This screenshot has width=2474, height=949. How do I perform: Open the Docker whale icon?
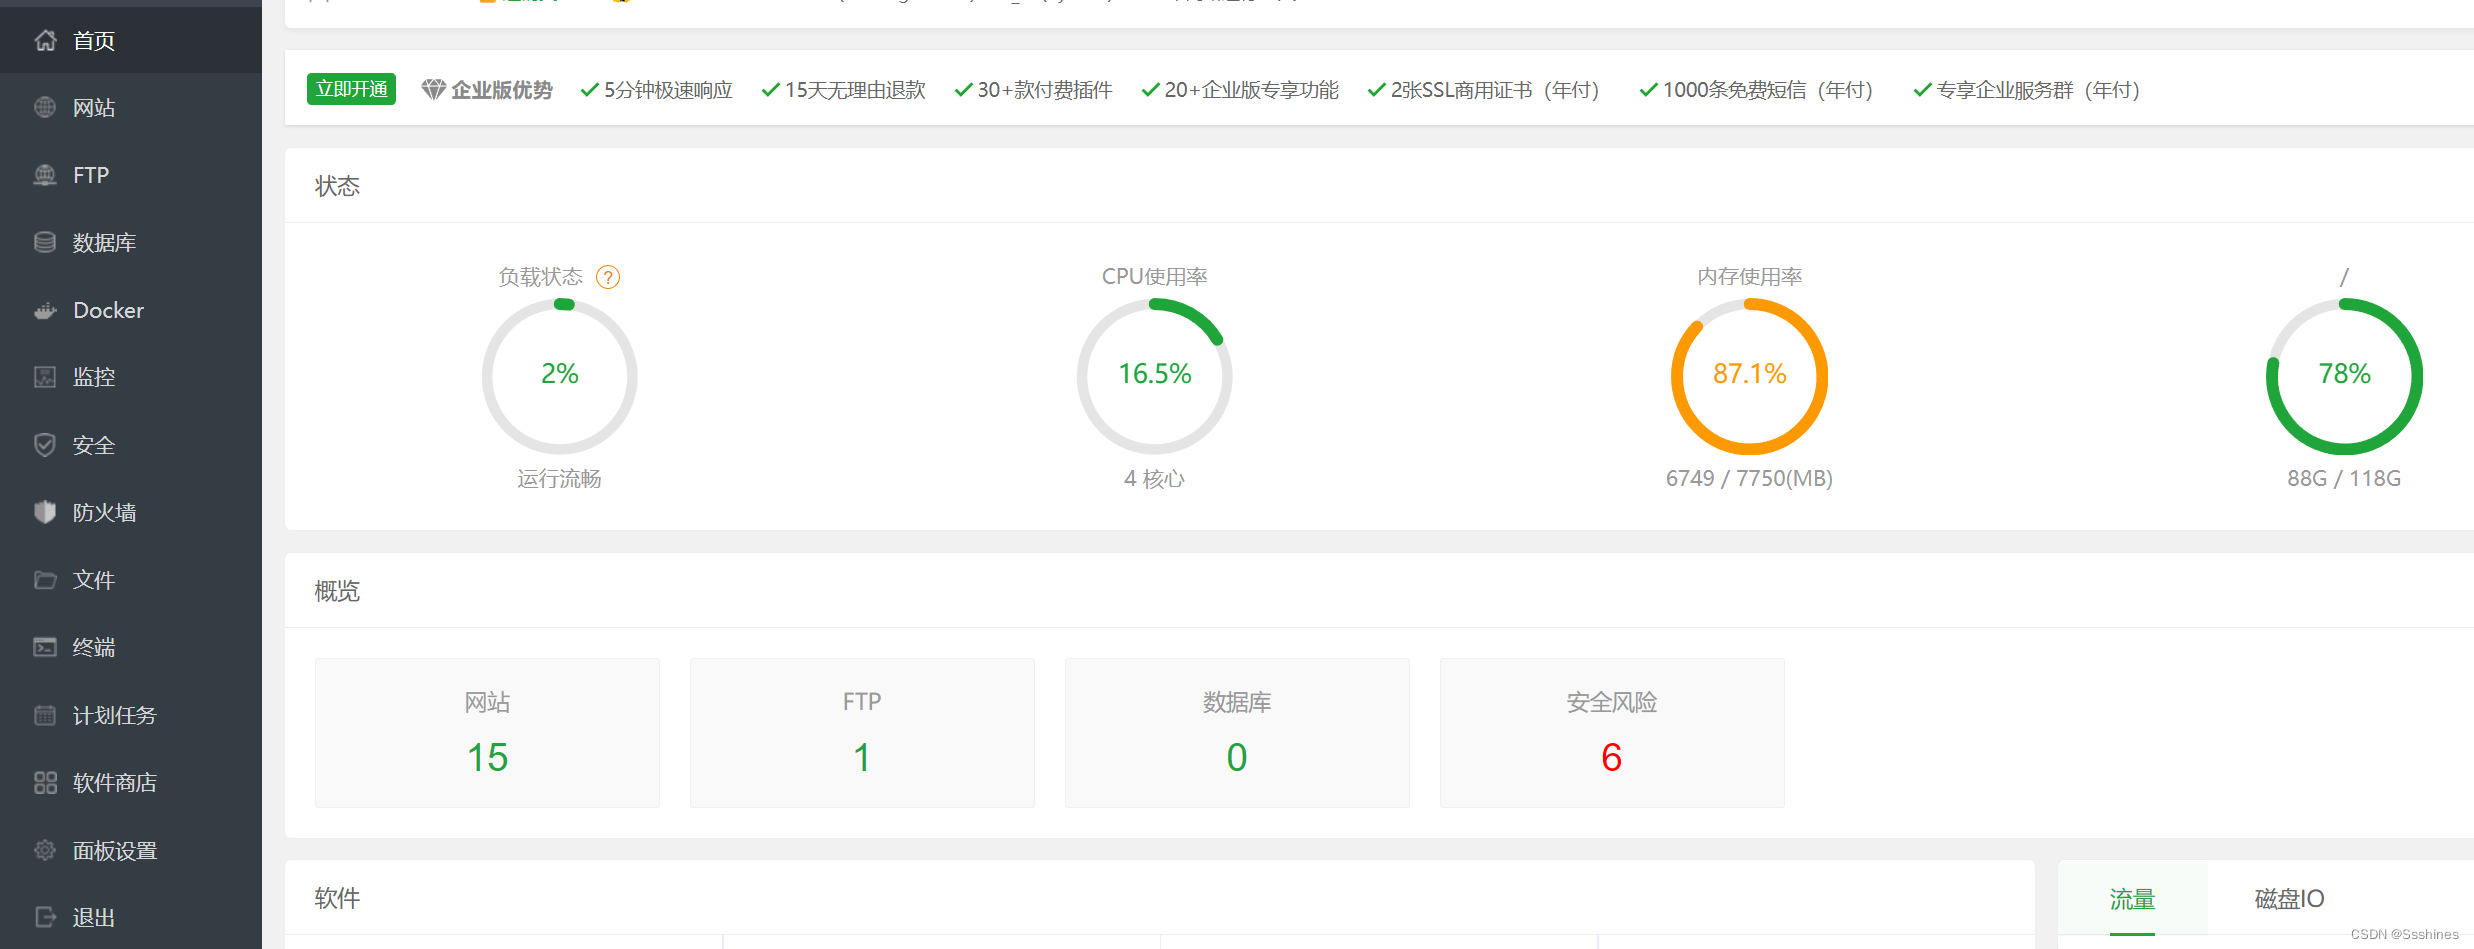tap(45, 310)
